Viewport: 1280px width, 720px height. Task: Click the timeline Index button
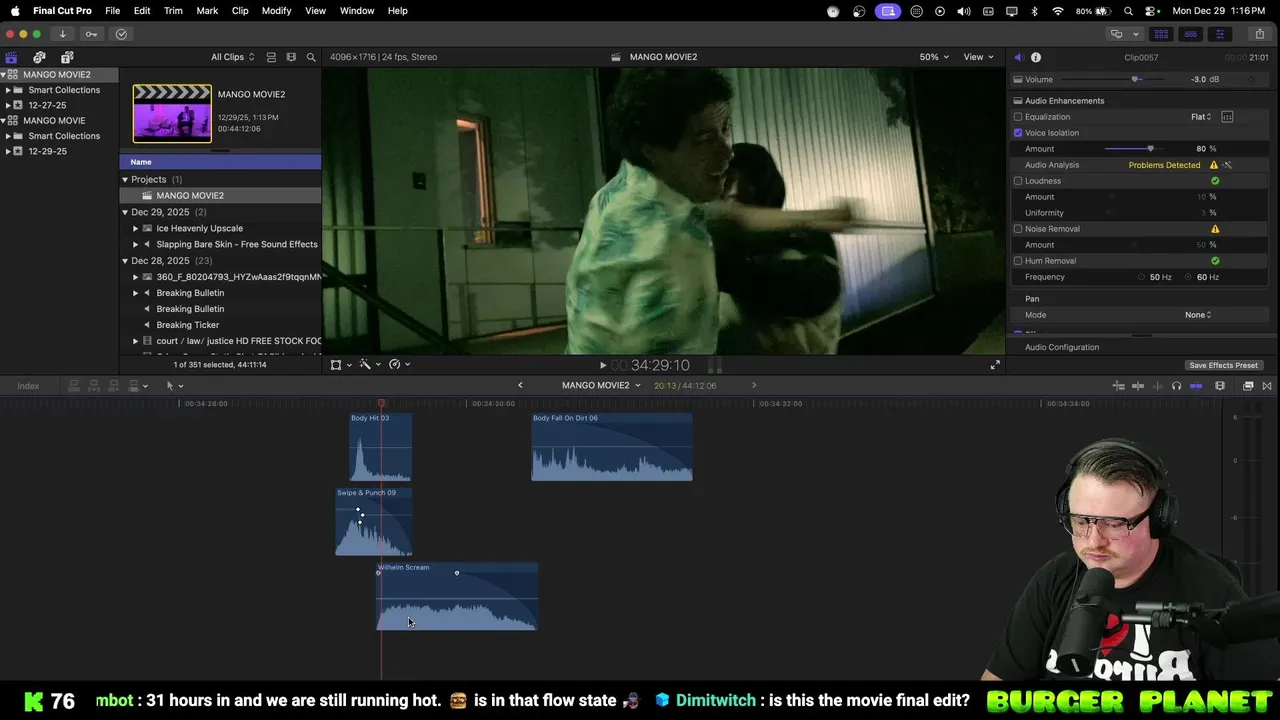28,386
